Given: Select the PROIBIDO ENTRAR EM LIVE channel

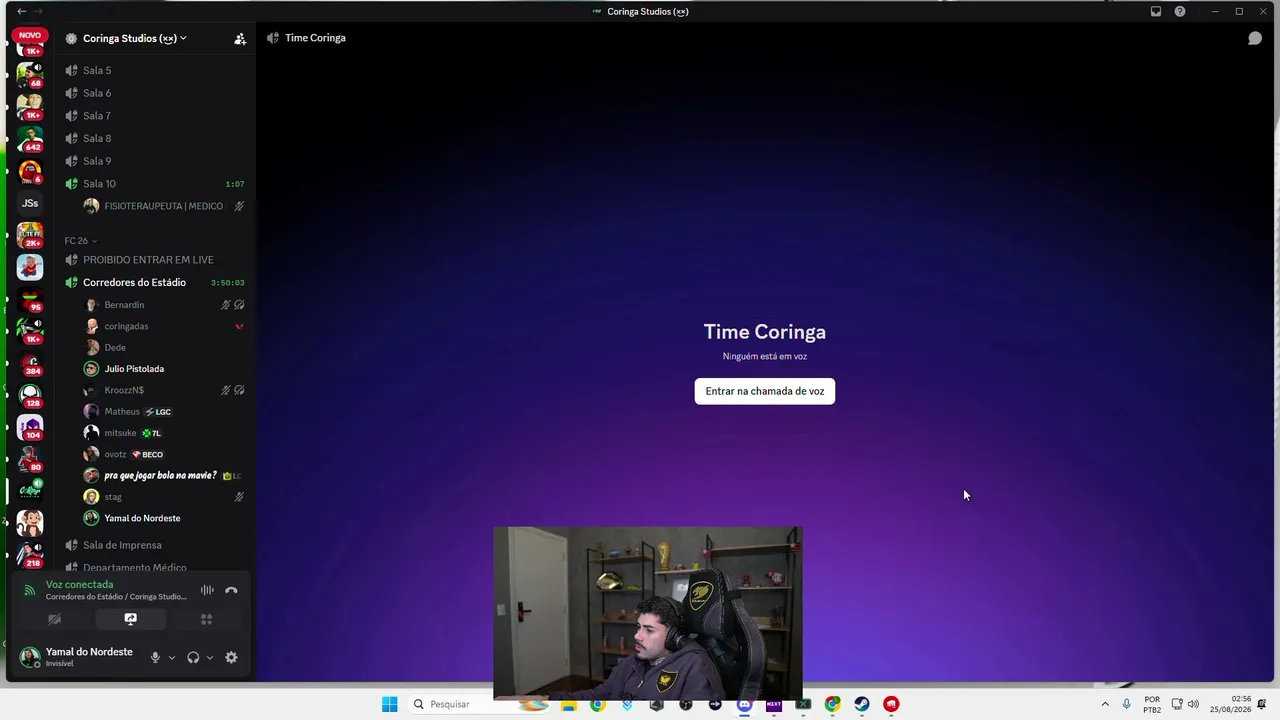Looking at the screenshot, I should click(x=155, y=260).
